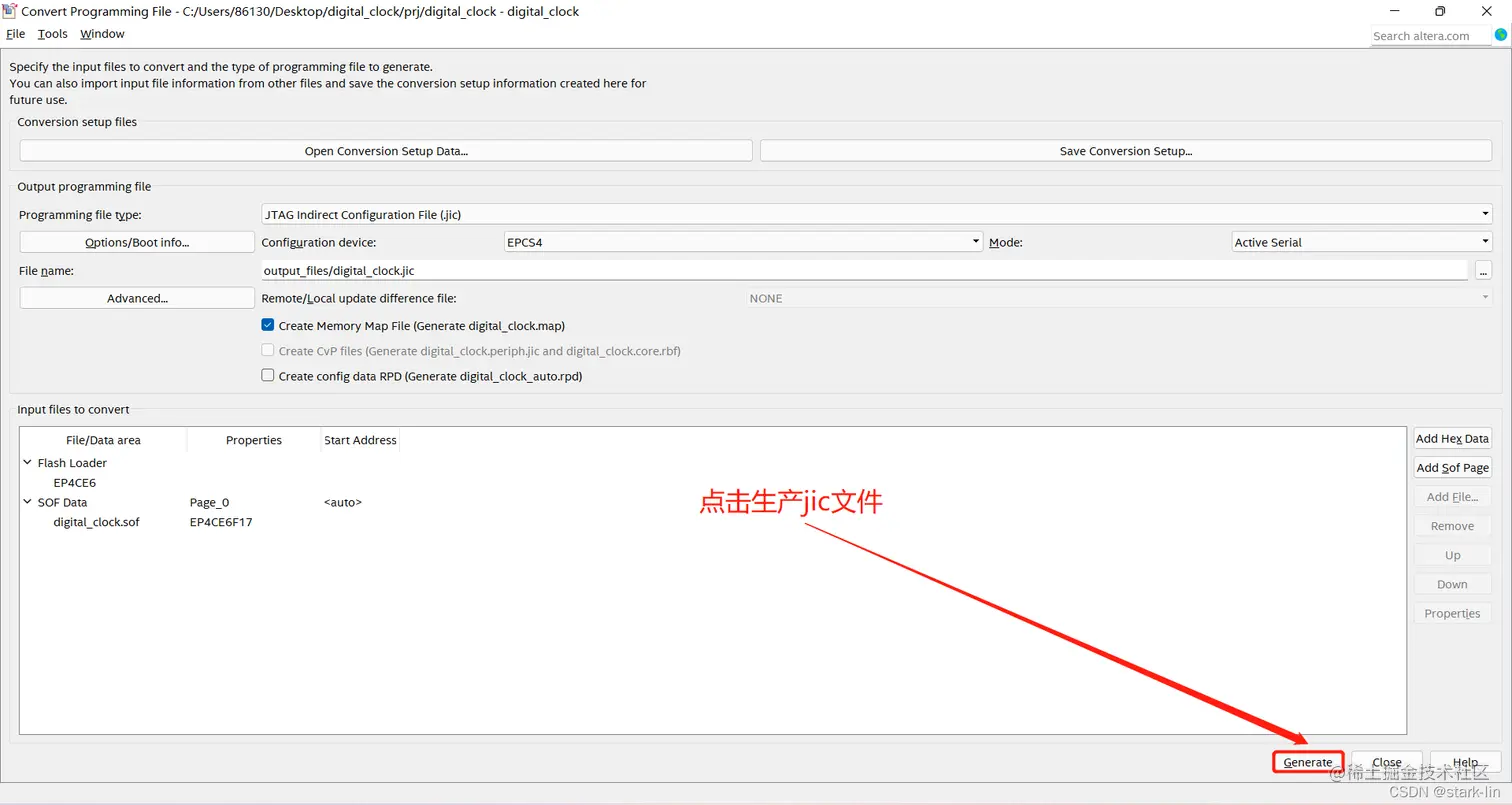Screen dimensions: 1512x805
Task: Click the Down button
Action: [1452, 584]
